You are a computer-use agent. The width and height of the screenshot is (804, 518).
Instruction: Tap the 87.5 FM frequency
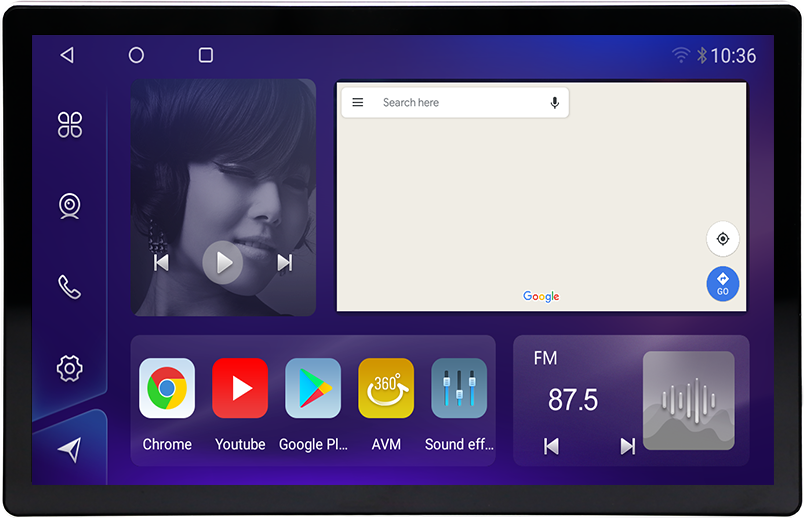[x=573, y=400]
